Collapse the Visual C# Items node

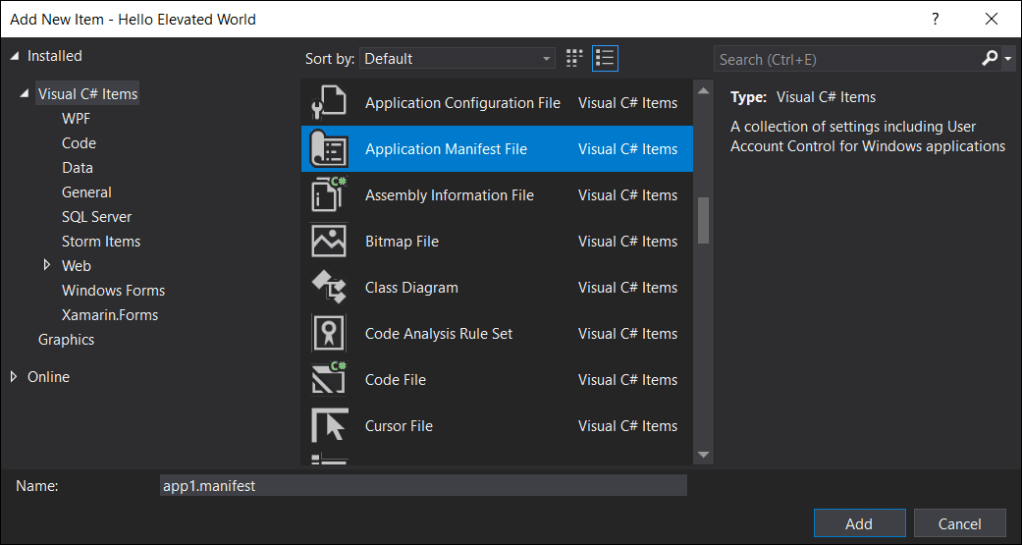click(25, 95)
